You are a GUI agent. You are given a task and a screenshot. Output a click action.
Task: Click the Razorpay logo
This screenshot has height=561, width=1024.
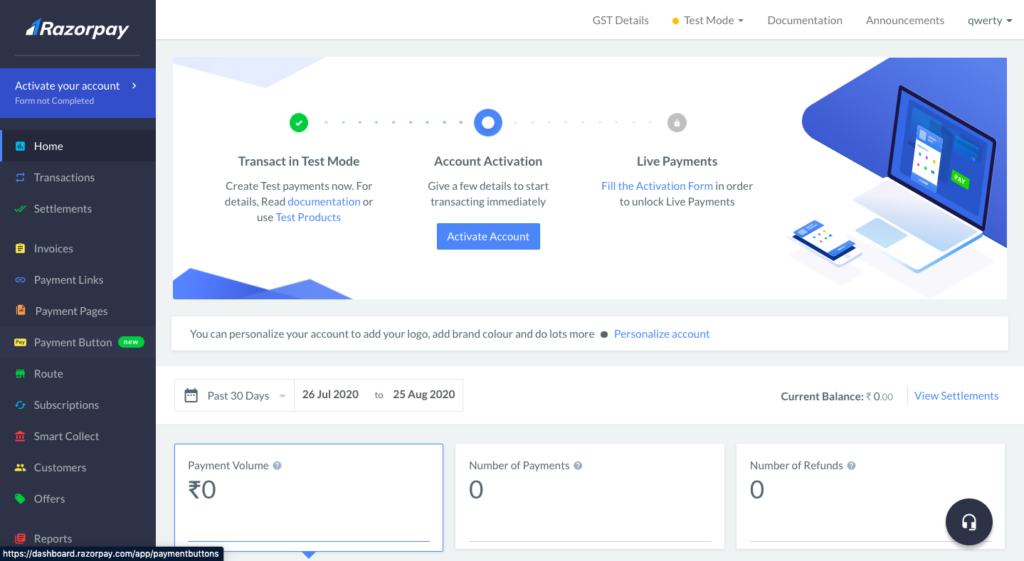click(x=77, y=29)
